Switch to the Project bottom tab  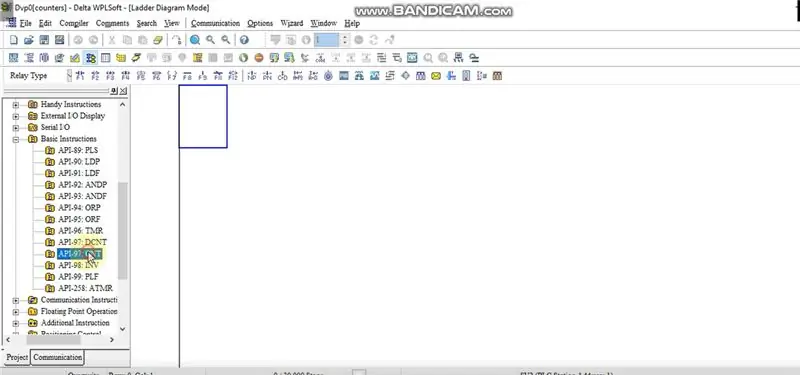click(x=17, y=357)
